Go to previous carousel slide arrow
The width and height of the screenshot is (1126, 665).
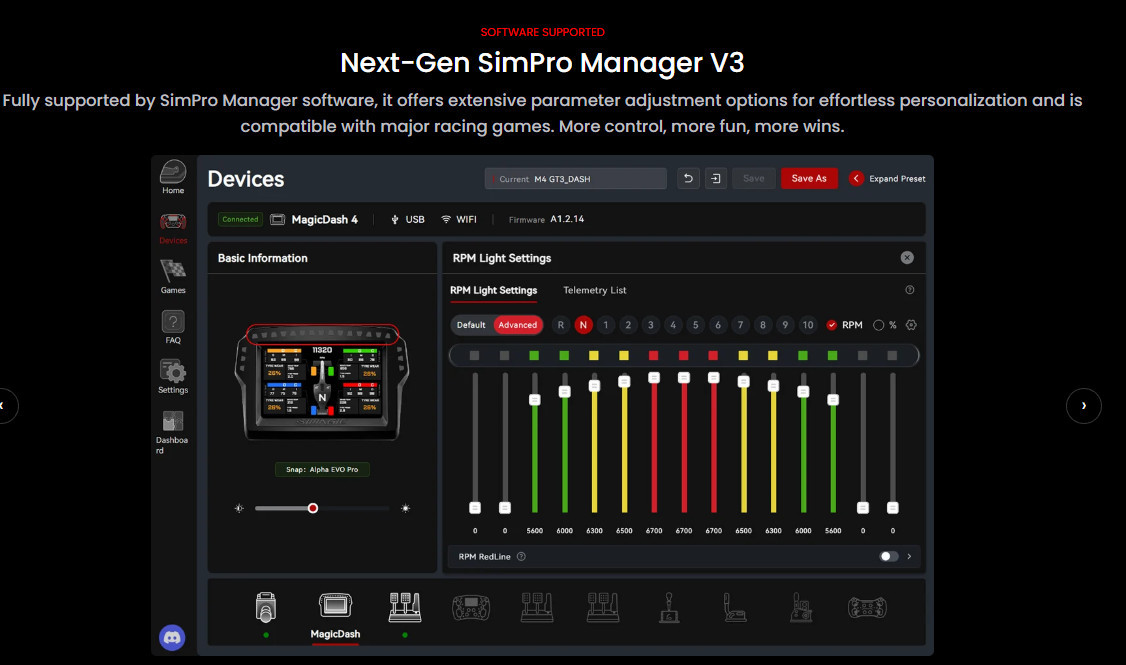pos(4,406)
